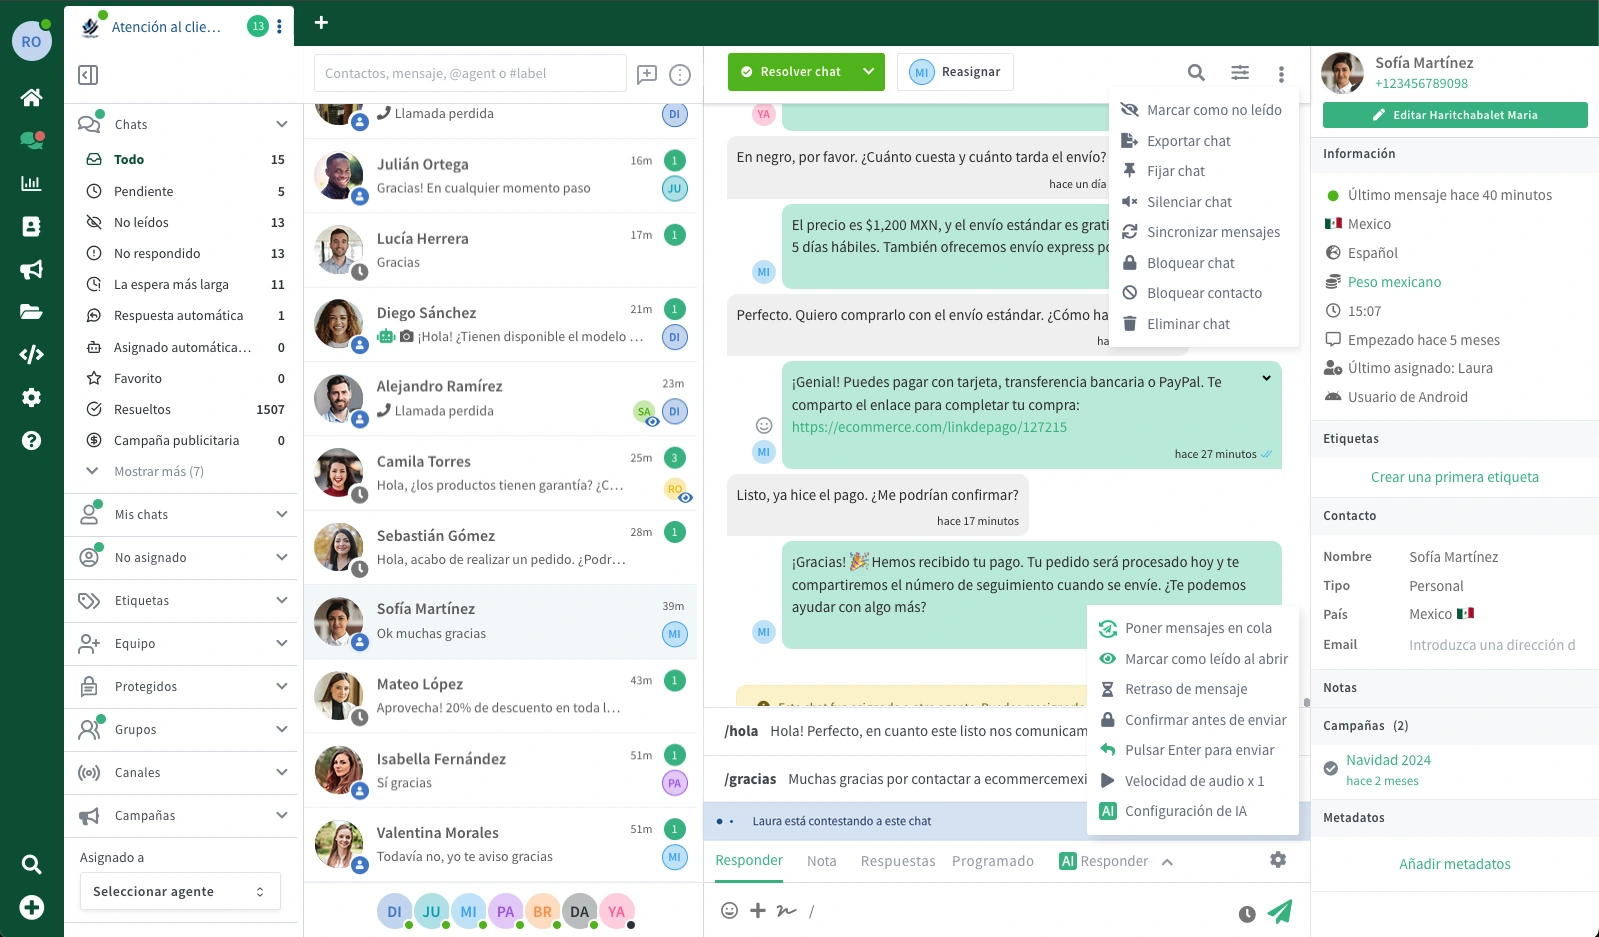Open the conversation three-dot menu
This screenshot has width=1599, height=937.
coord(1281,74)
